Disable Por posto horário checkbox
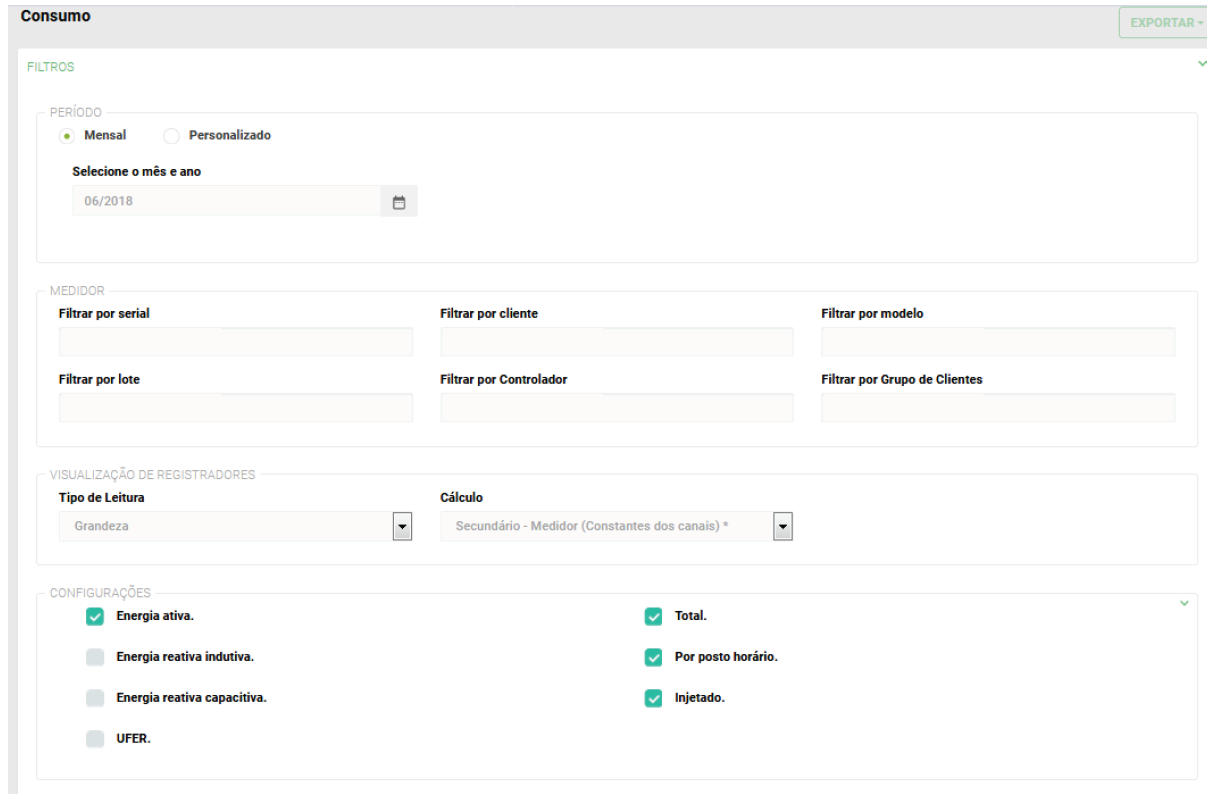The width and height of the screenshot is (1212, 798). point(654,657)
